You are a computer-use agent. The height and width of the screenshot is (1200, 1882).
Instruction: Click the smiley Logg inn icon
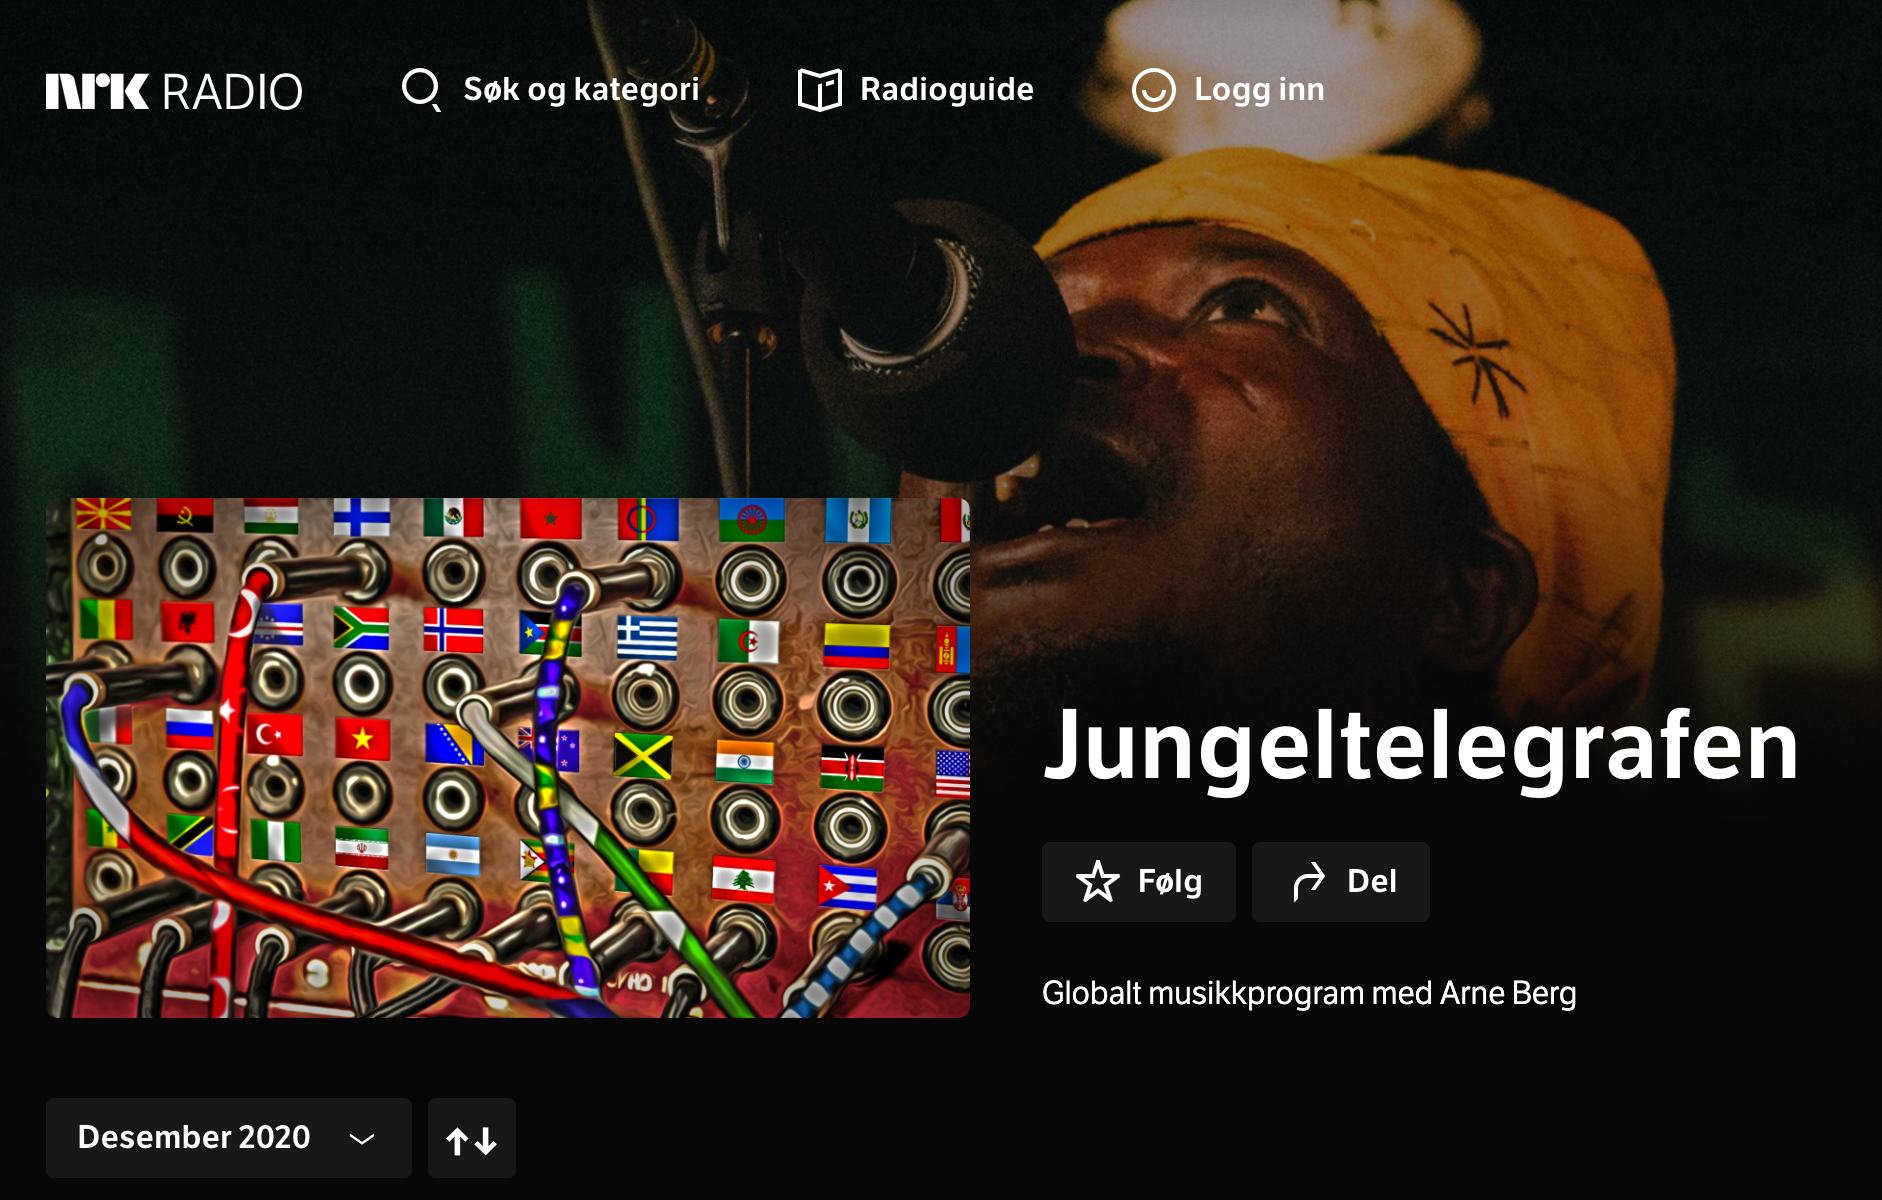1153,90
